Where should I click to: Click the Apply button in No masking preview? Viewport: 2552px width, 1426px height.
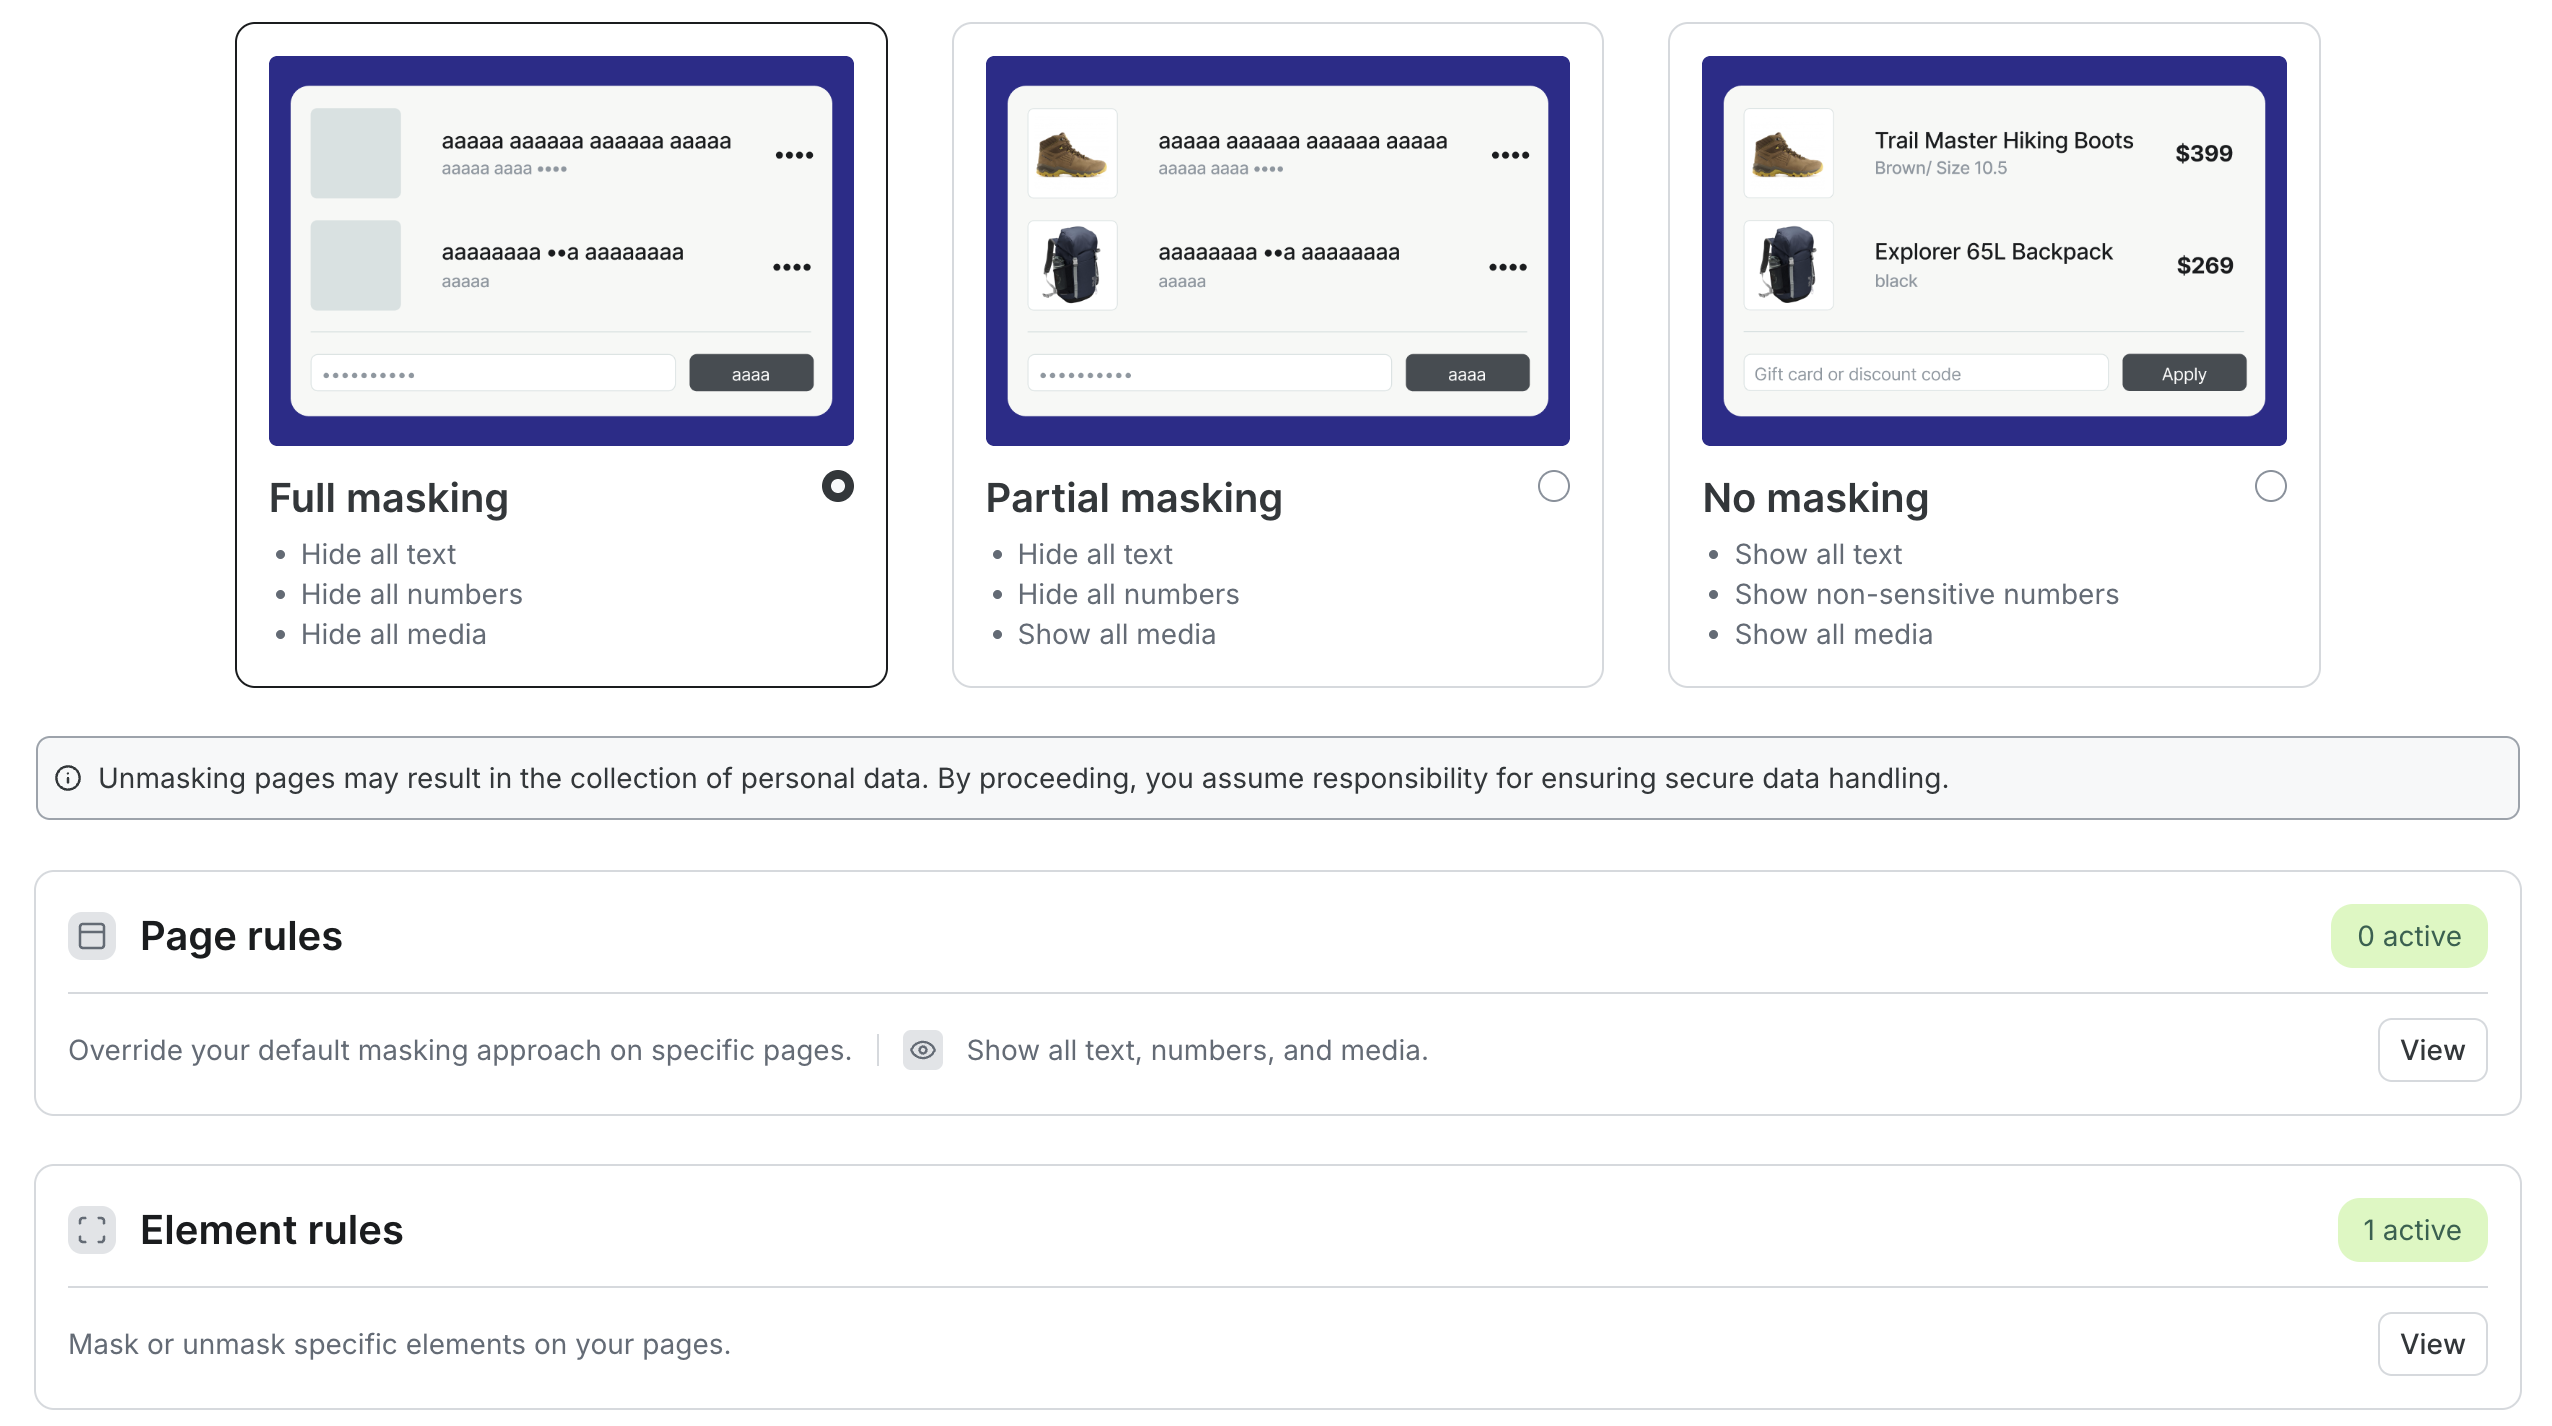(2184, 373)
